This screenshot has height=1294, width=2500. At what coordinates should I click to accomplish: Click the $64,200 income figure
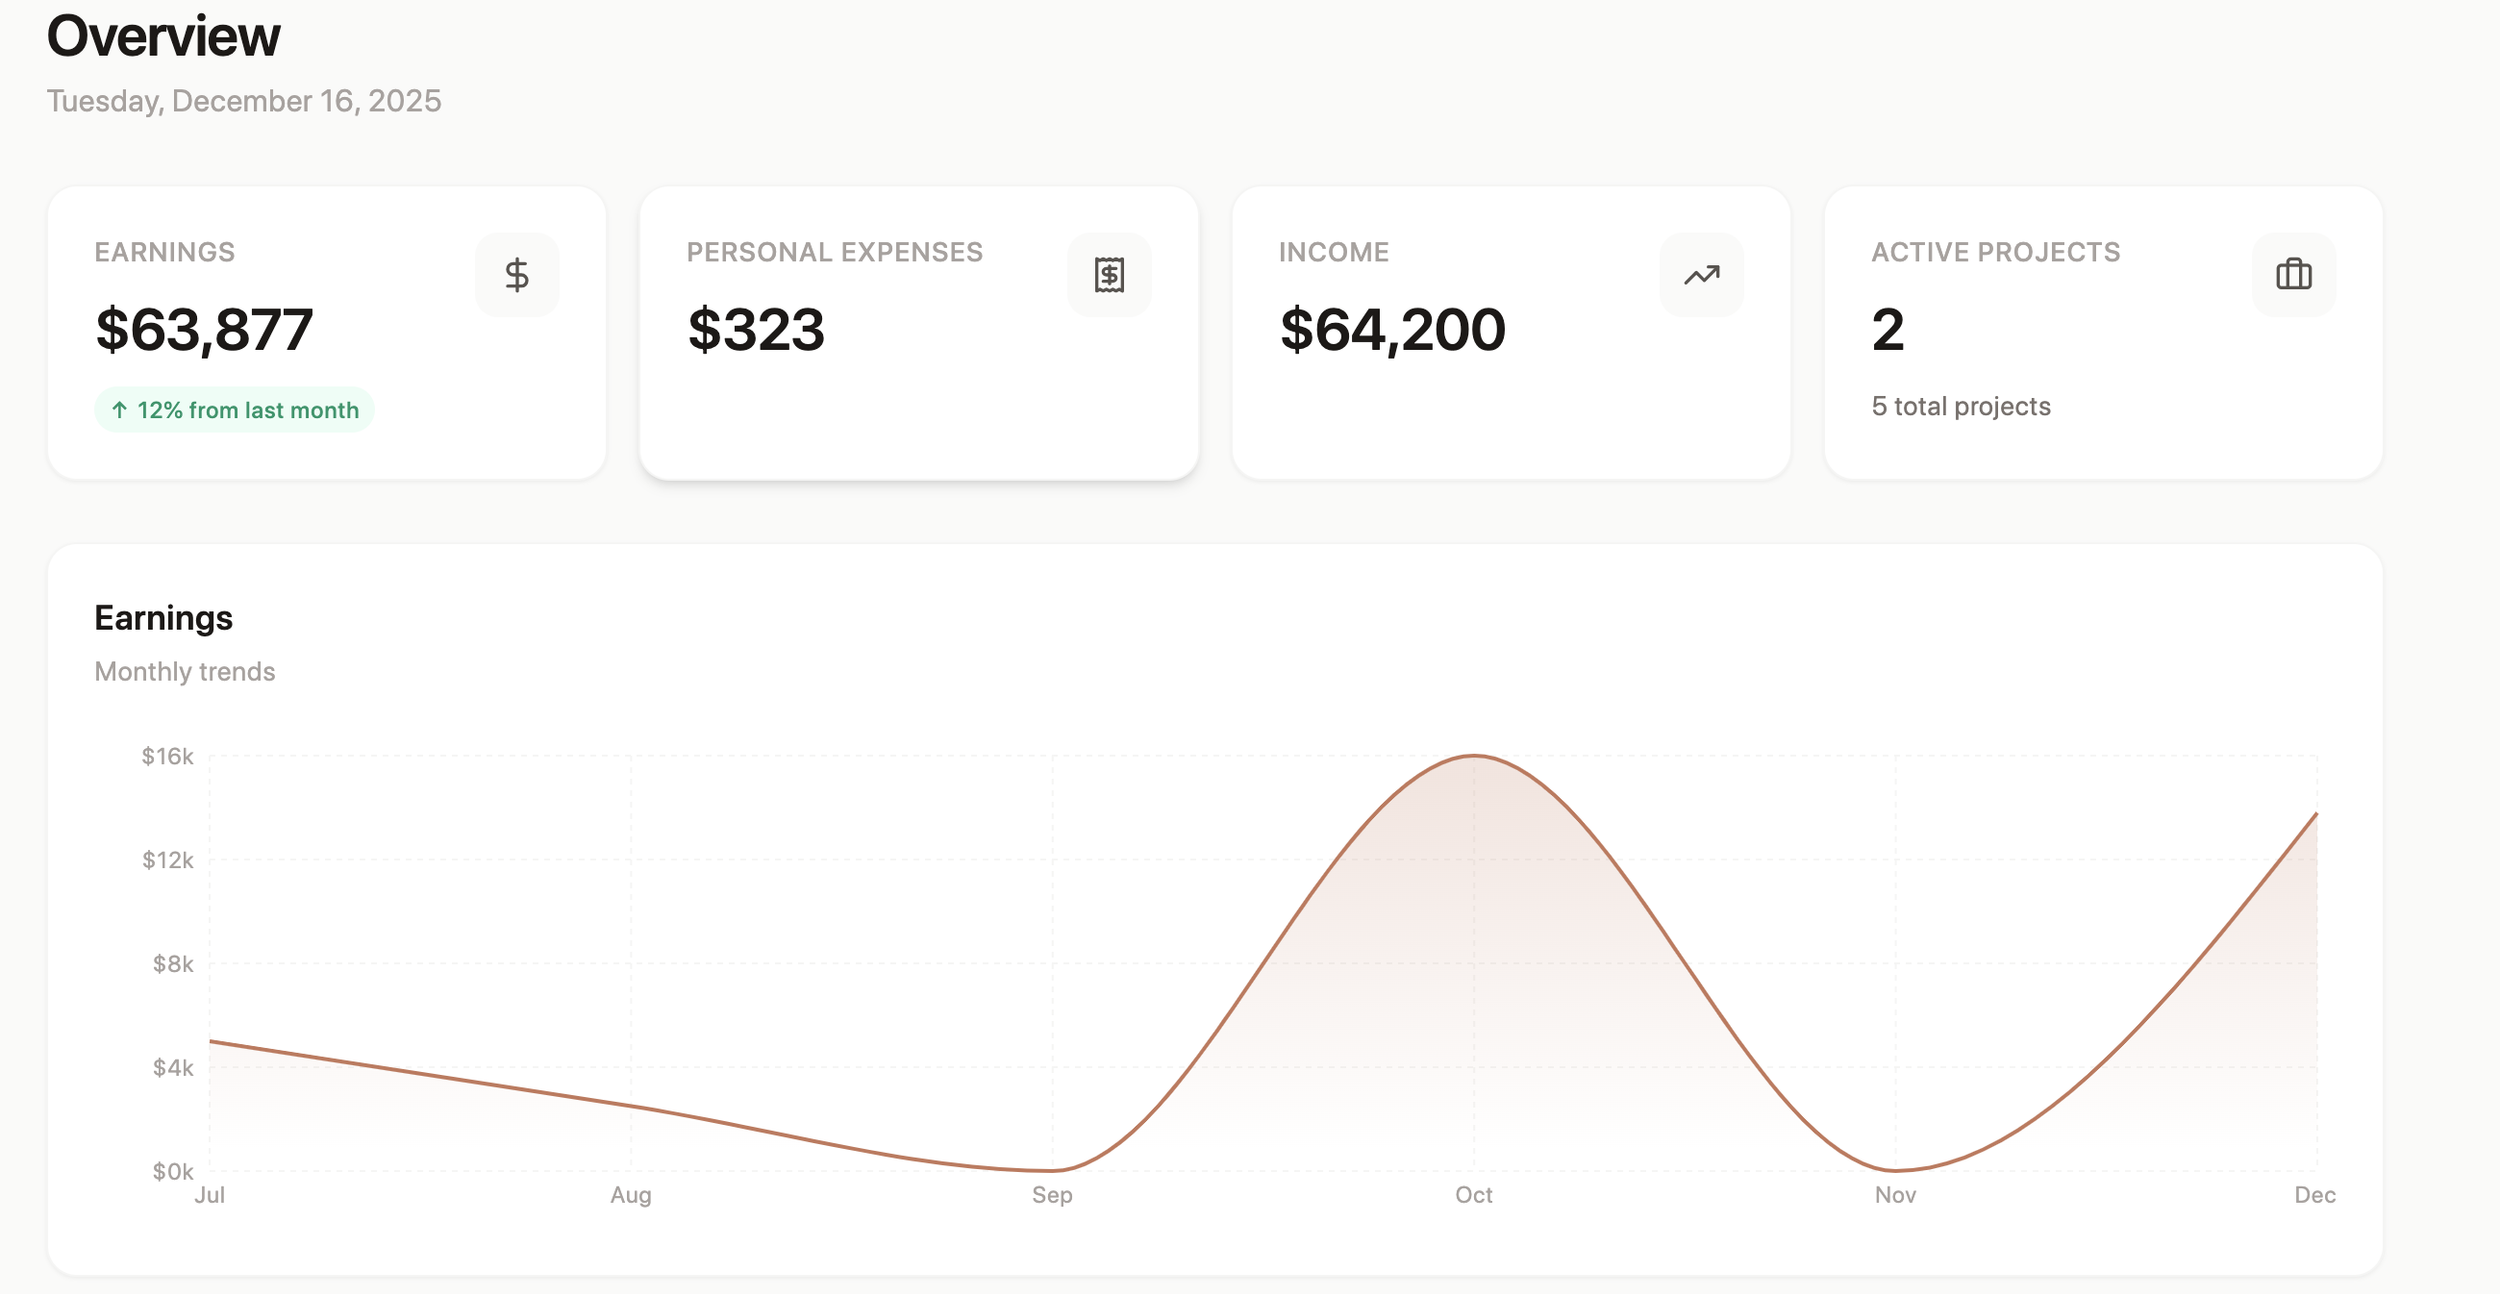point(1392,330)
